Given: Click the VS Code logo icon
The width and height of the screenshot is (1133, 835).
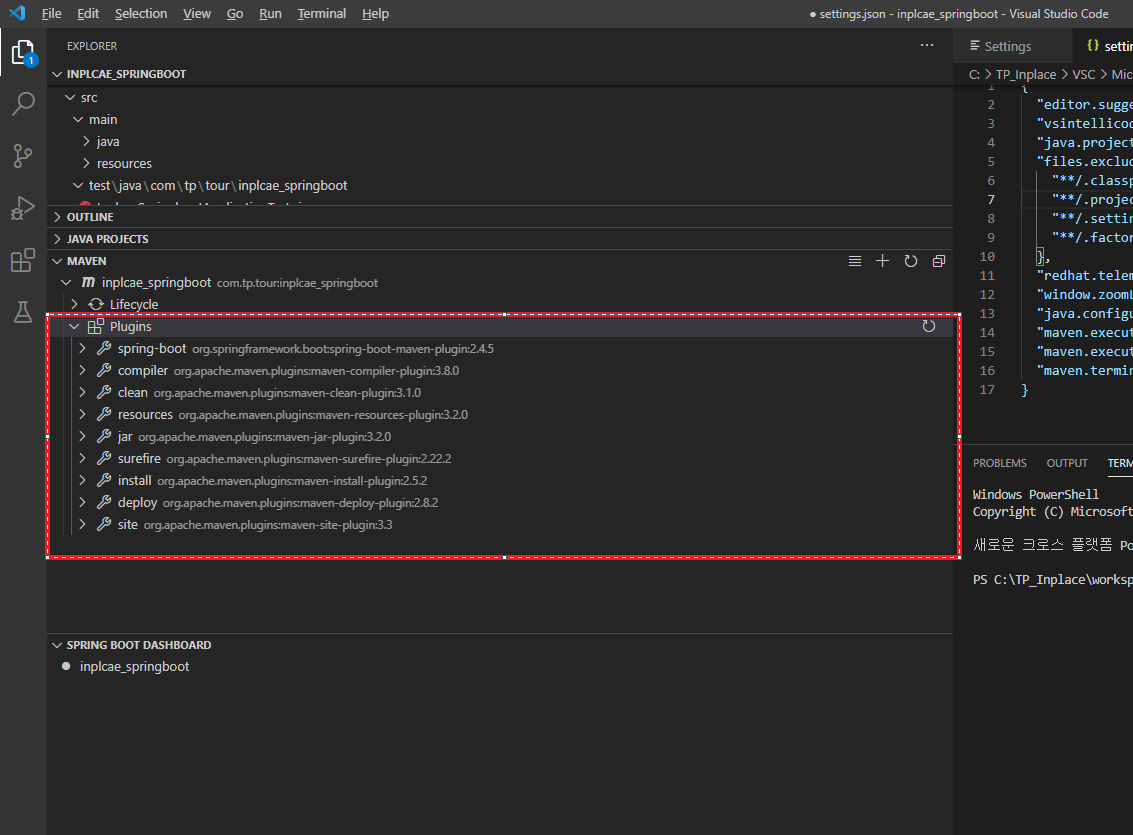Looking at the screenshot, I should tap(17, 13).
